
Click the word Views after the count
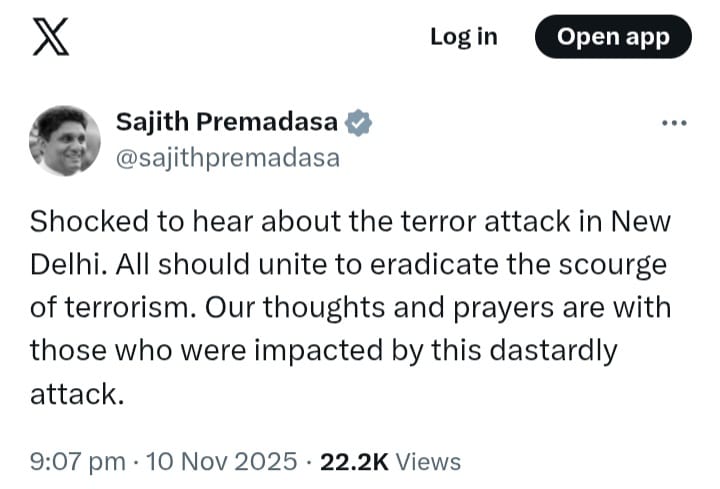429,461
